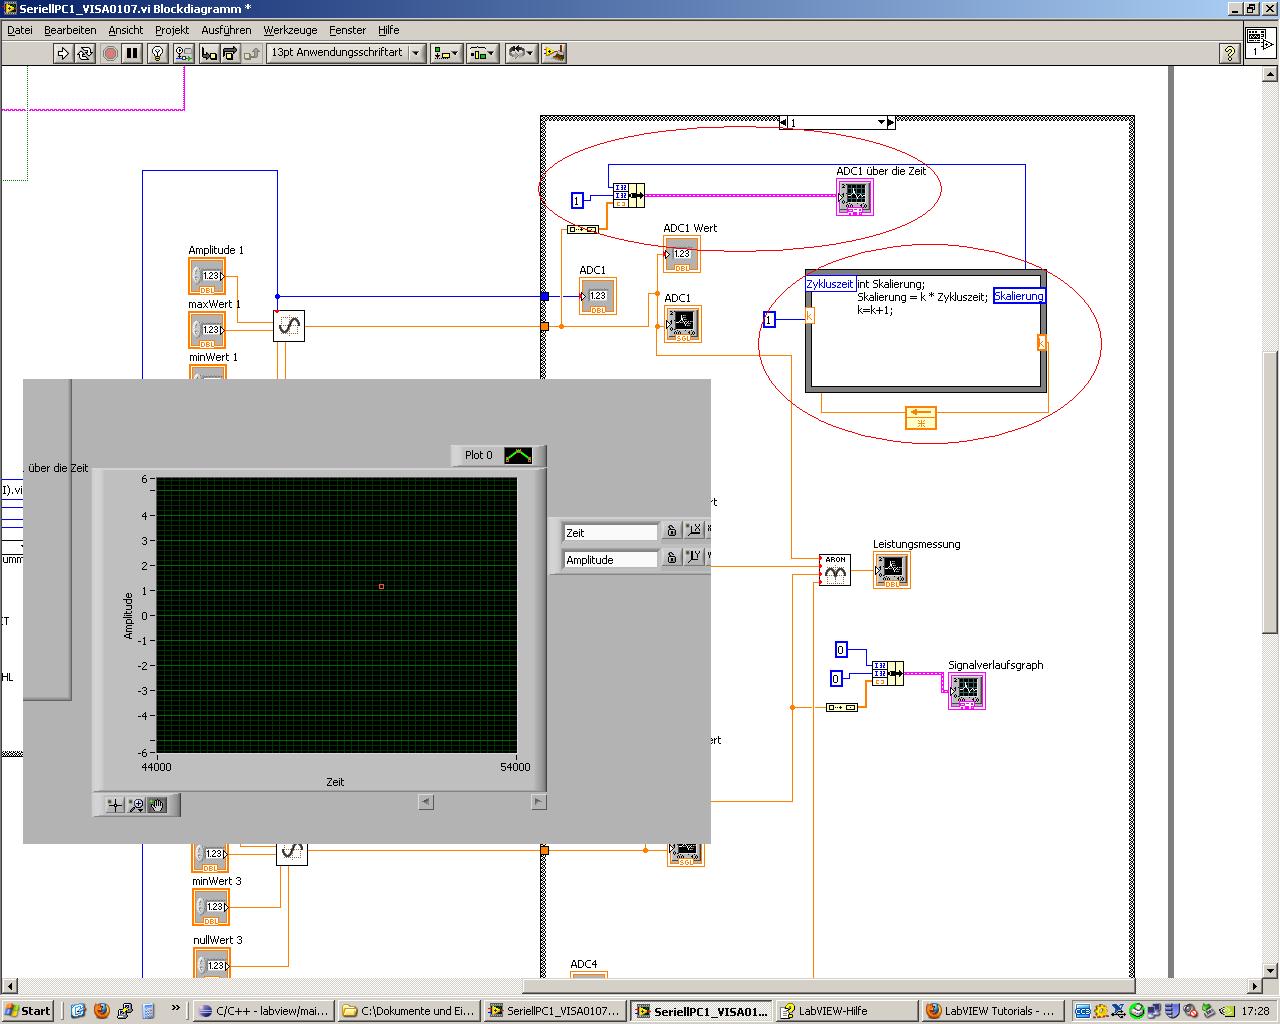The width and height of the screenshot is (1280, 1024).
Task: Click Run Continuously toolbar icon
Action: [x=86, y=54]
